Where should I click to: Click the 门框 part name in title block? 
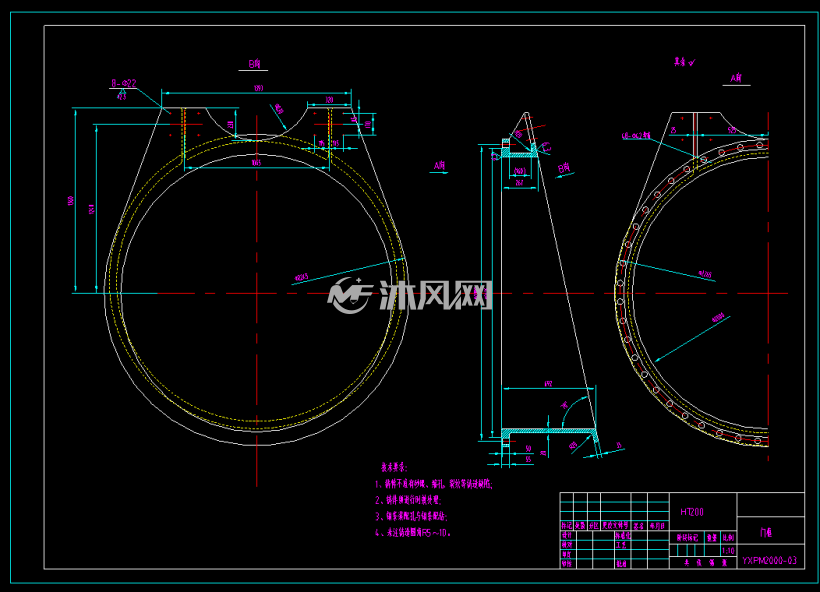766,532
